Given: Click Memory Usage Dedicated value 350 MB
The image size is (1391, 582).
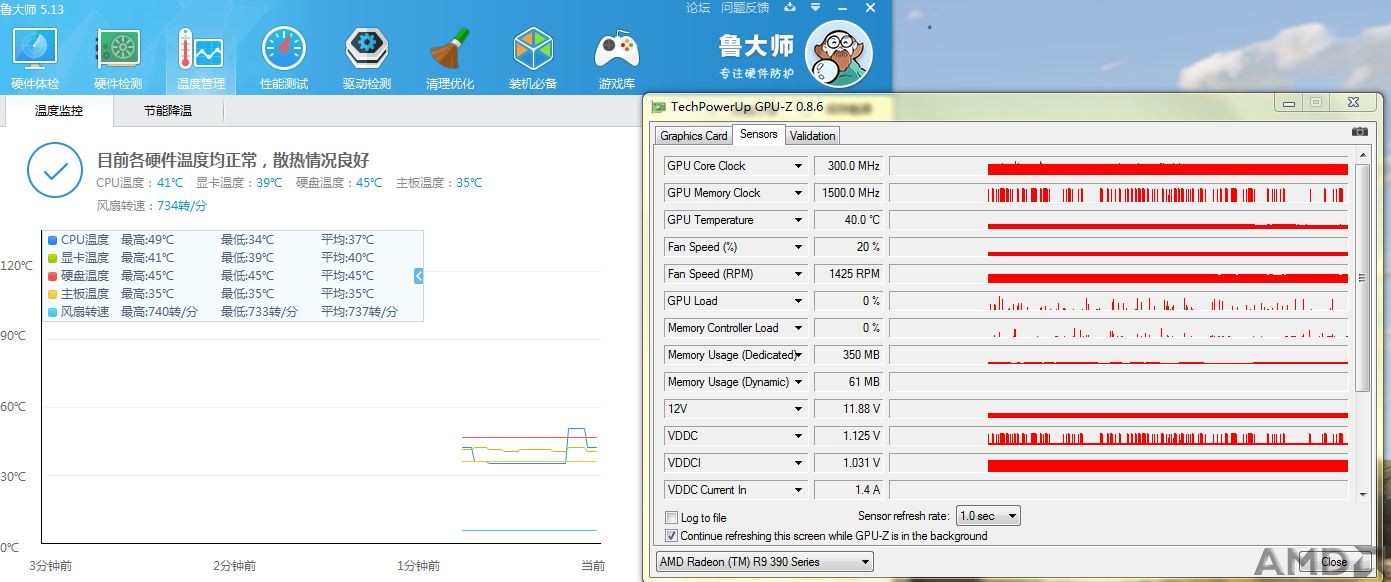Looking at the screenshot, I should pos(849,355).
